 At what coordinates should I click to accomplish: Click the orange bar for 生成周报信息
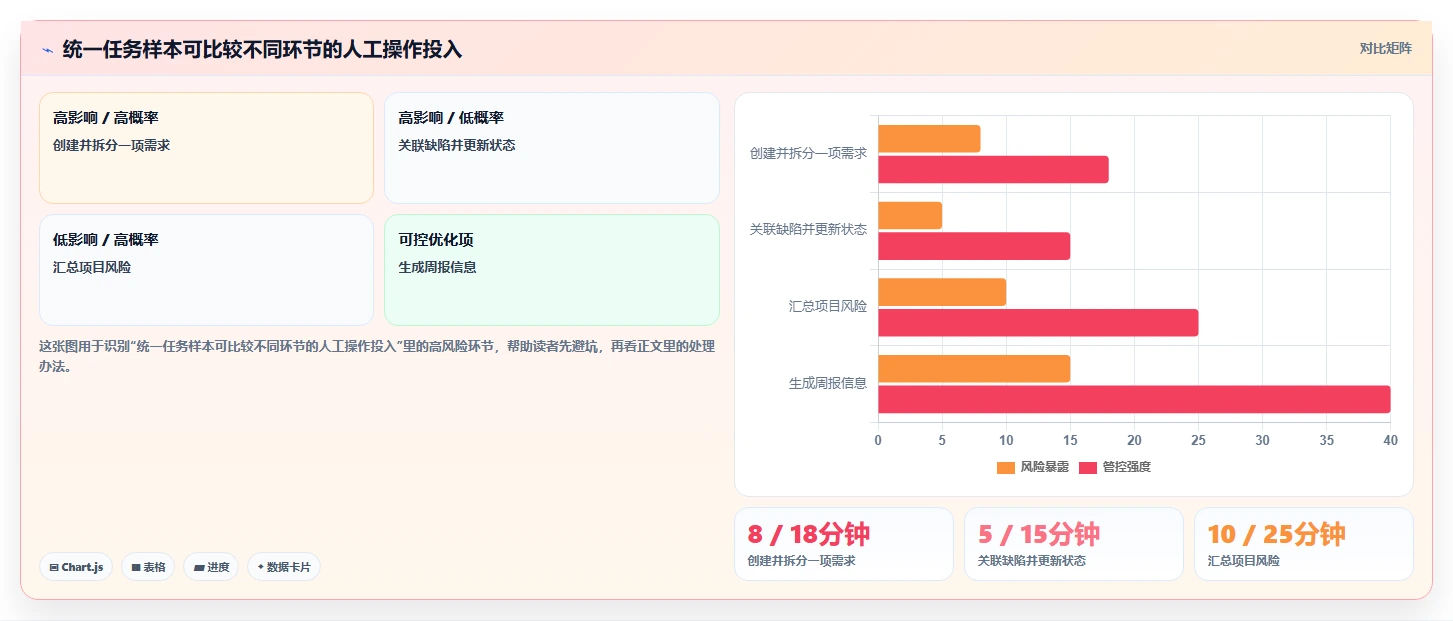coord(974,368)
